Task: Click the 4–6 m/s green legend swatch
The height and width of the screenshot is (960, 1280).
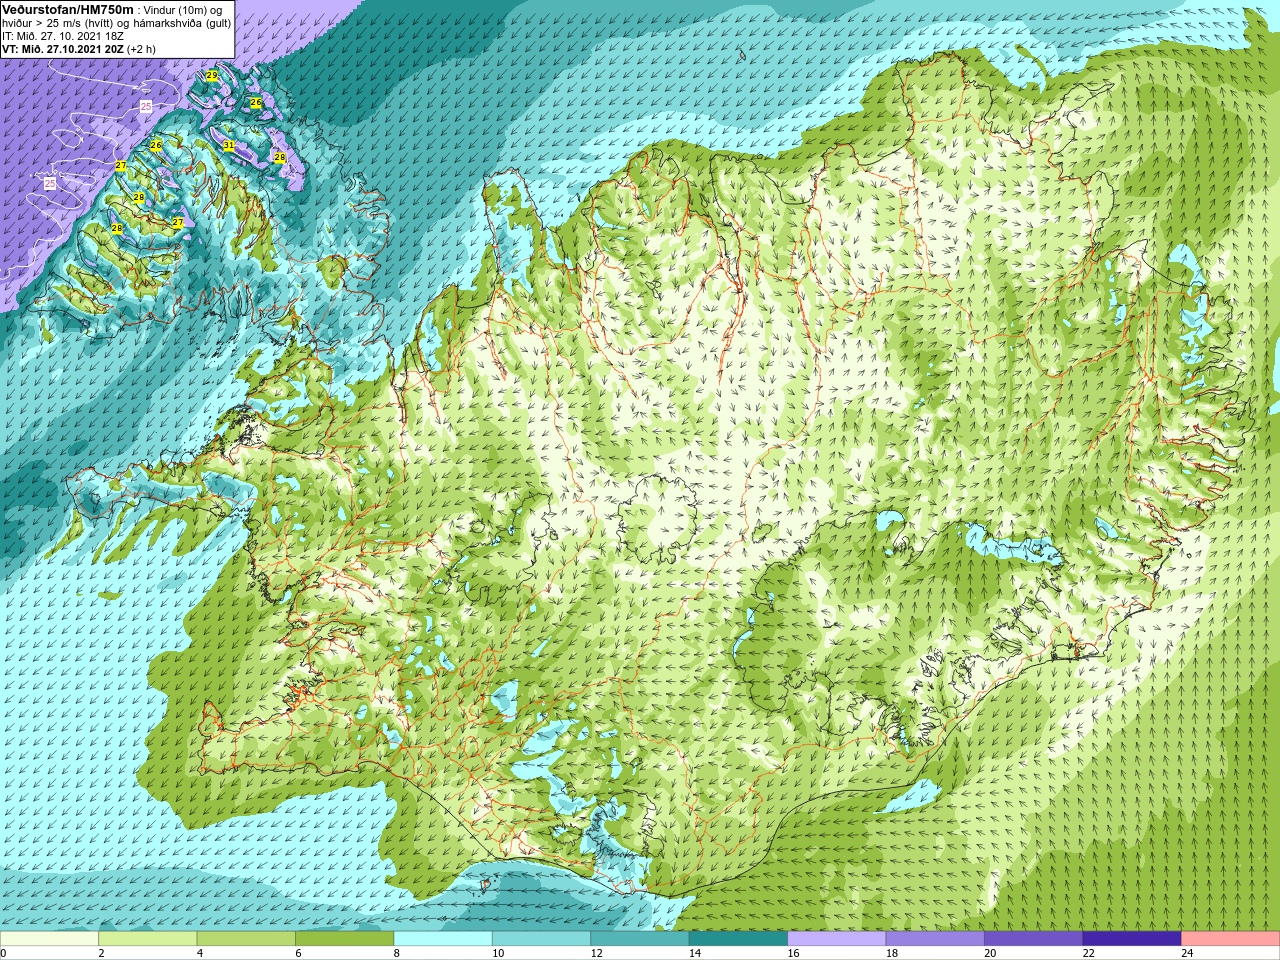Action: click(x=246, y=939)
